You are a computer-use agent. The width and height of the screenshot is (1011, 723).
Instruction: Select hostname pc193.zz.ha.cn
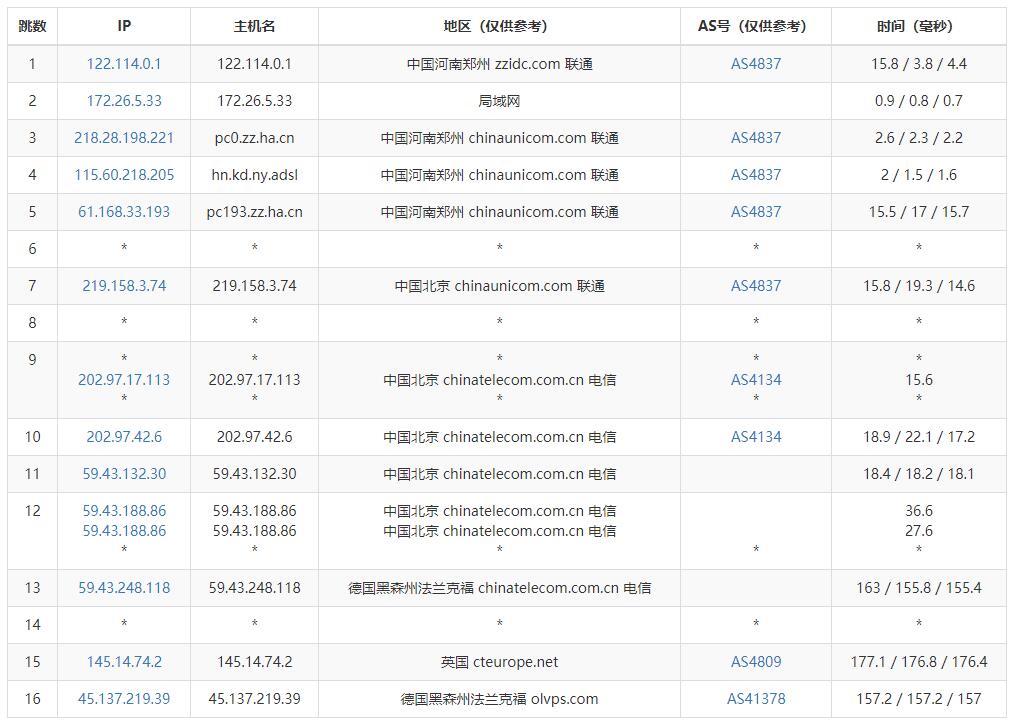(254, 212)
